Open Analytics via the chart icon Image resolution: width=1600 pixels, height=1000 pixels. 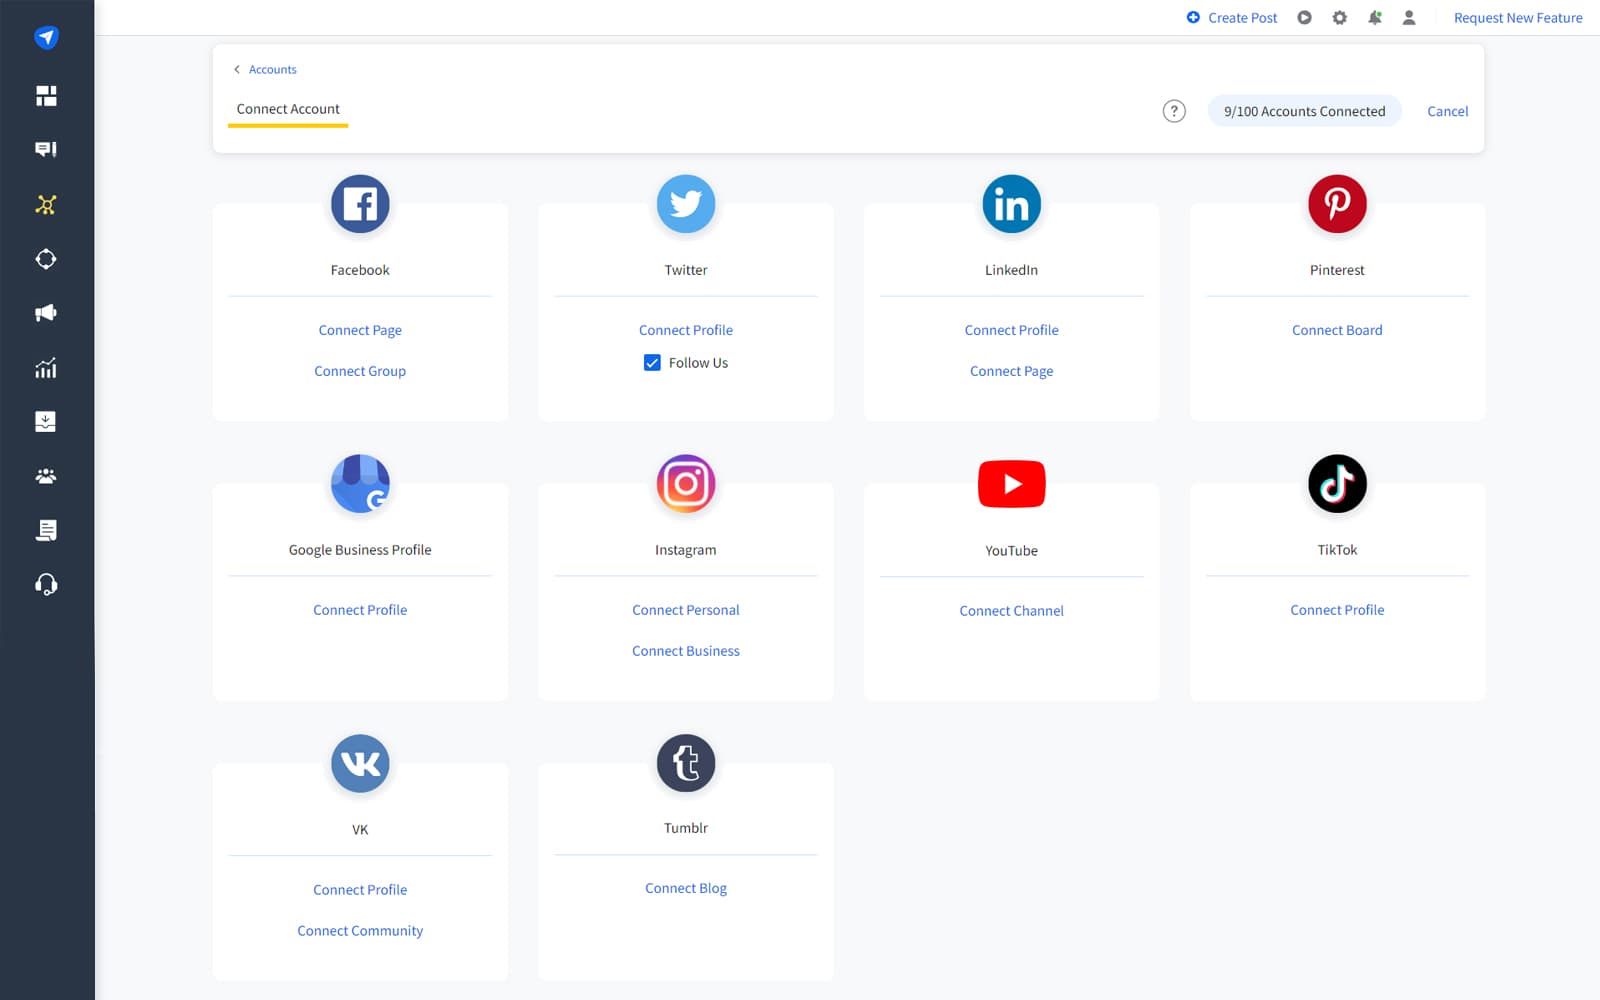point(46,367)
